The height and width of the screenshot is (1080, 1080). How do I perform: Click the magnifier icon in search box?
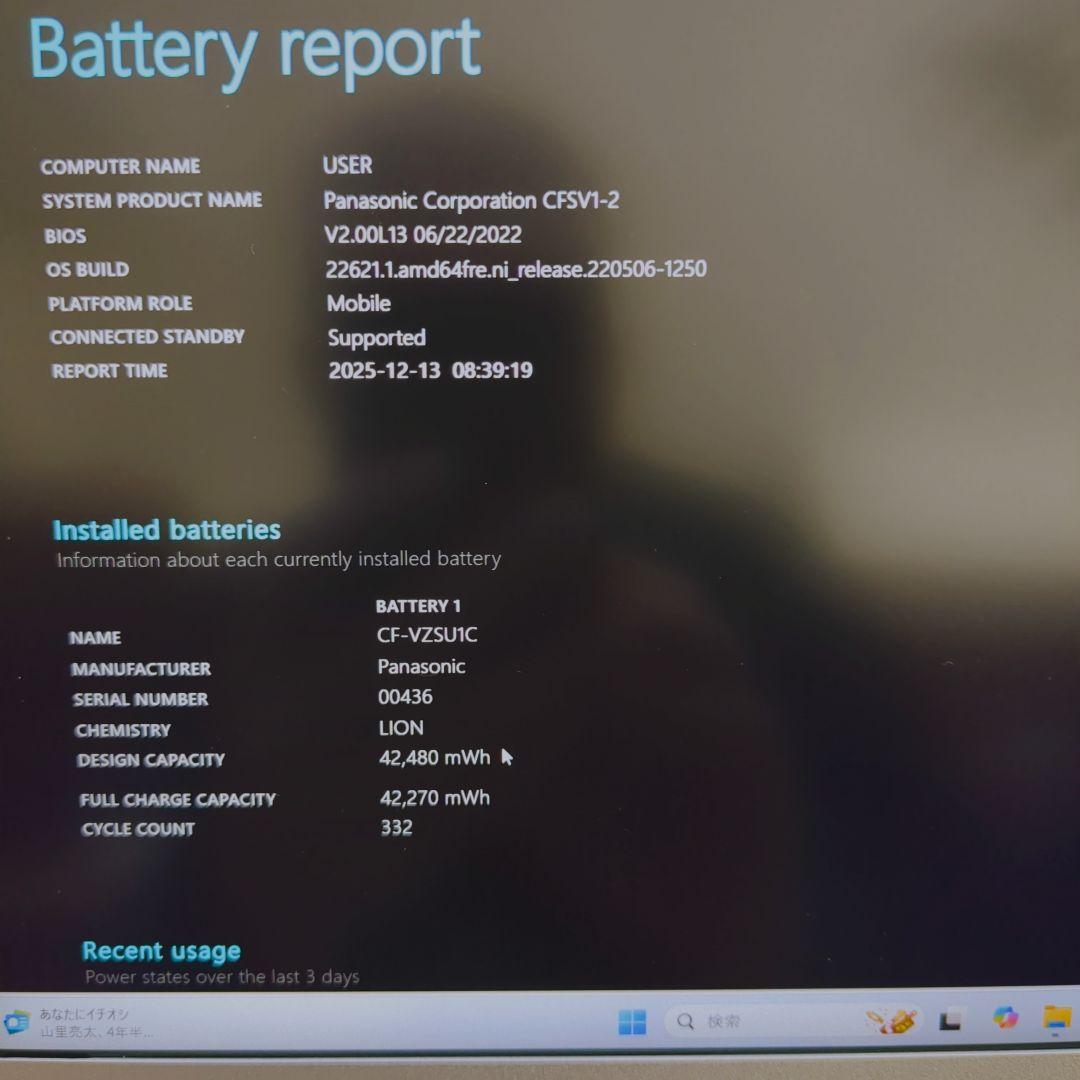(686, 1021)
